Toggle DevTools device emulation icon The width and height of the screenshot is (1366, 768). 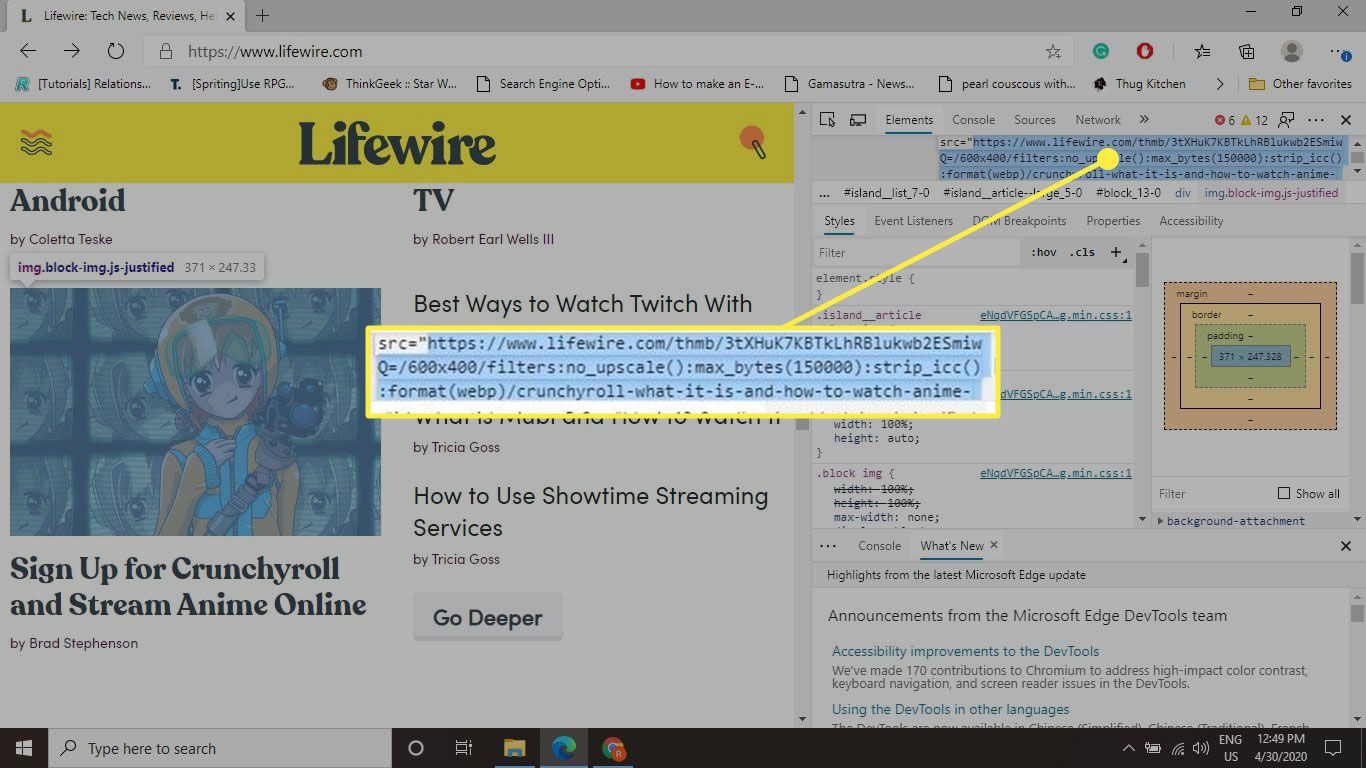(x=858, y=120)
